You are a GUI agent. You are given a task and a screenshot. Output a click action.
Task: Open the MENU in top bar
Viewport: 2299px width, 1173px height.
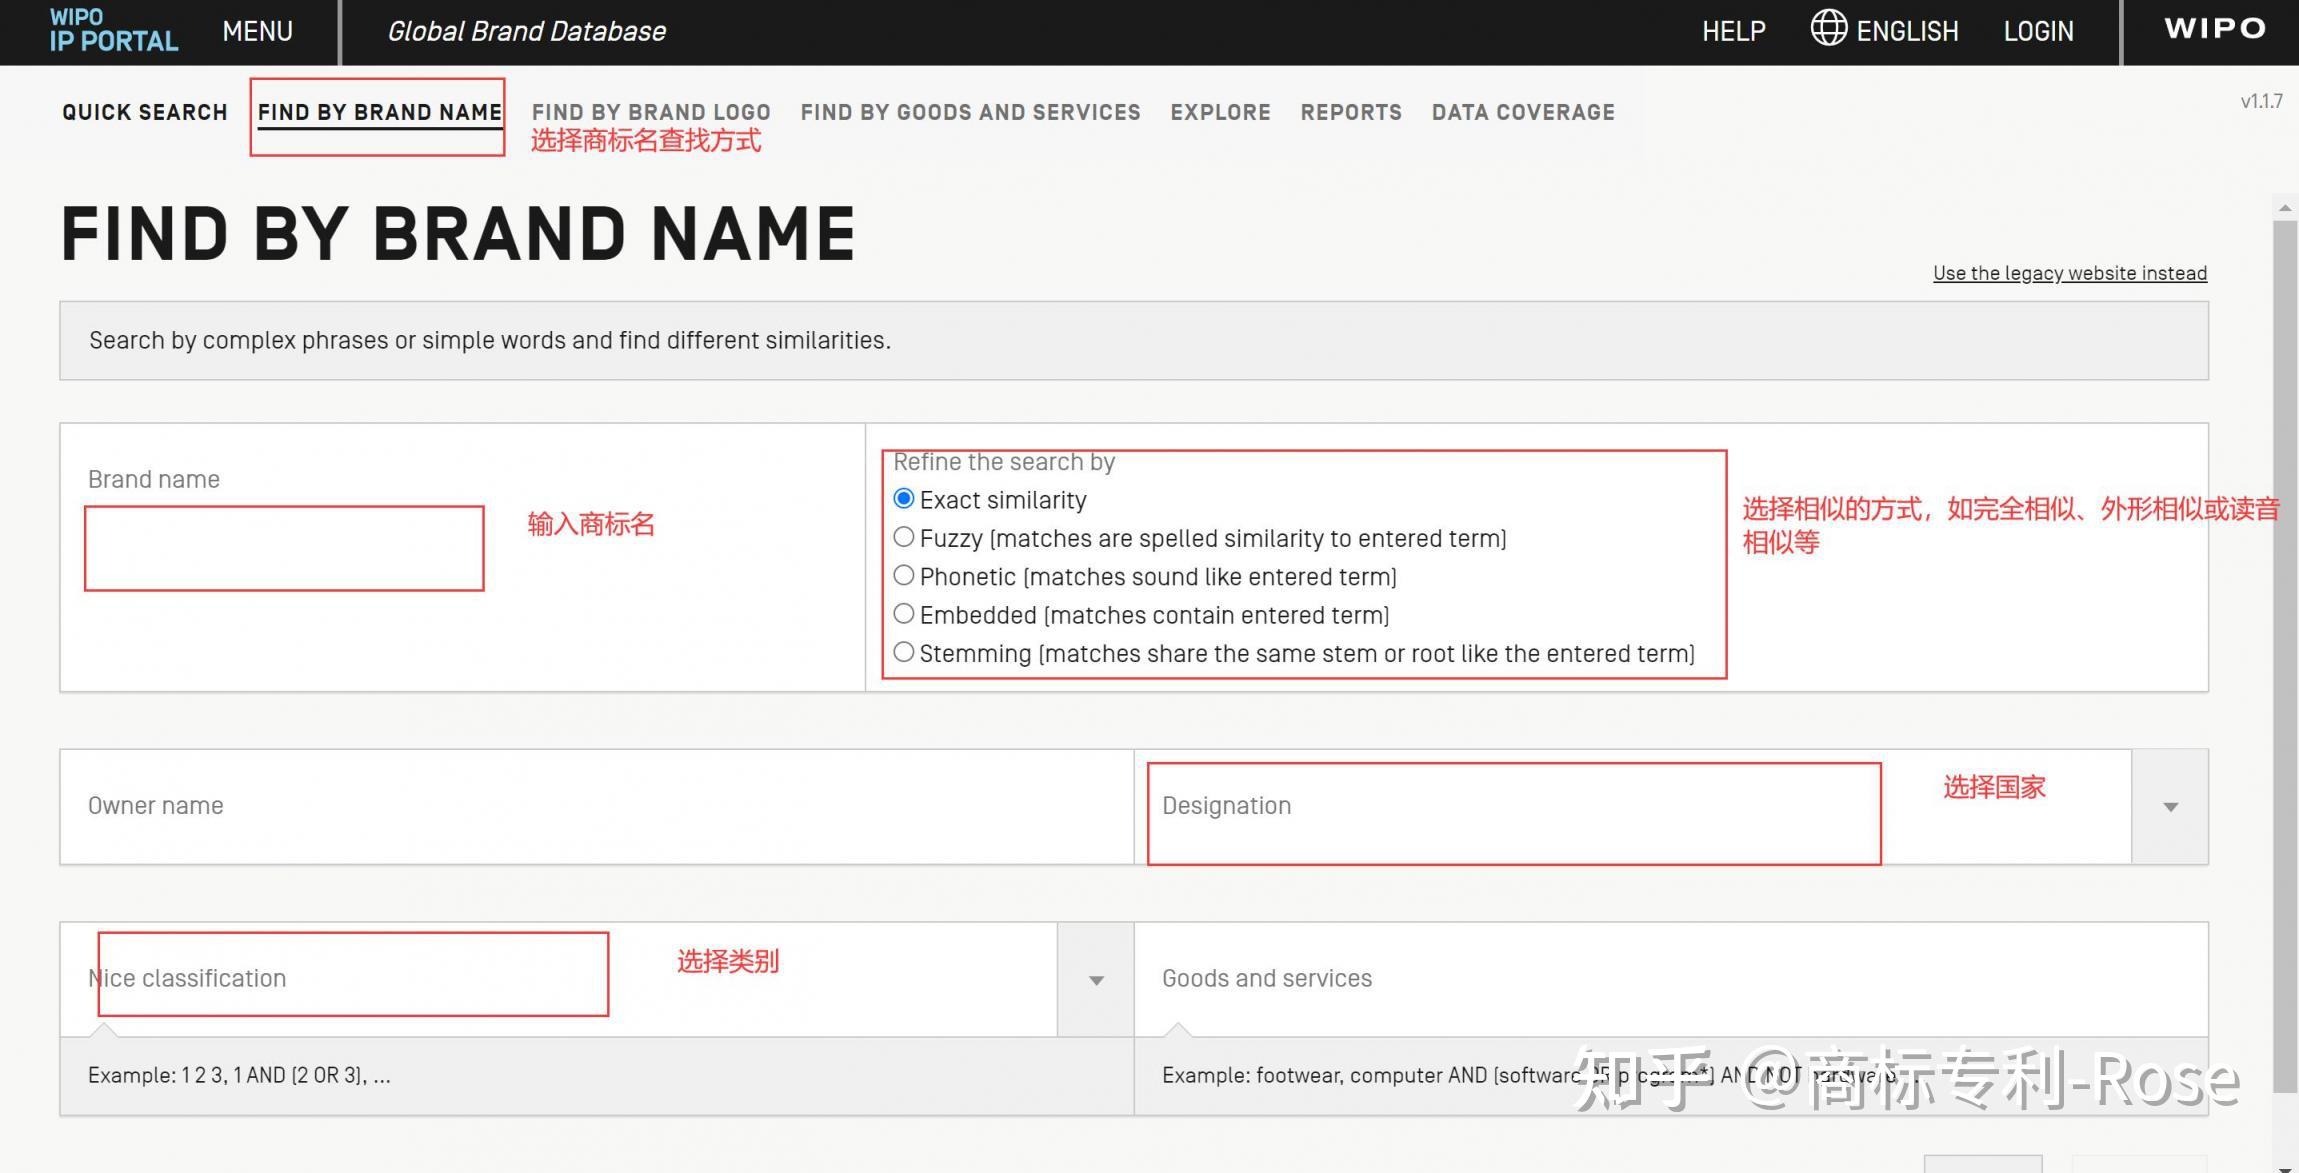(257, 31)
